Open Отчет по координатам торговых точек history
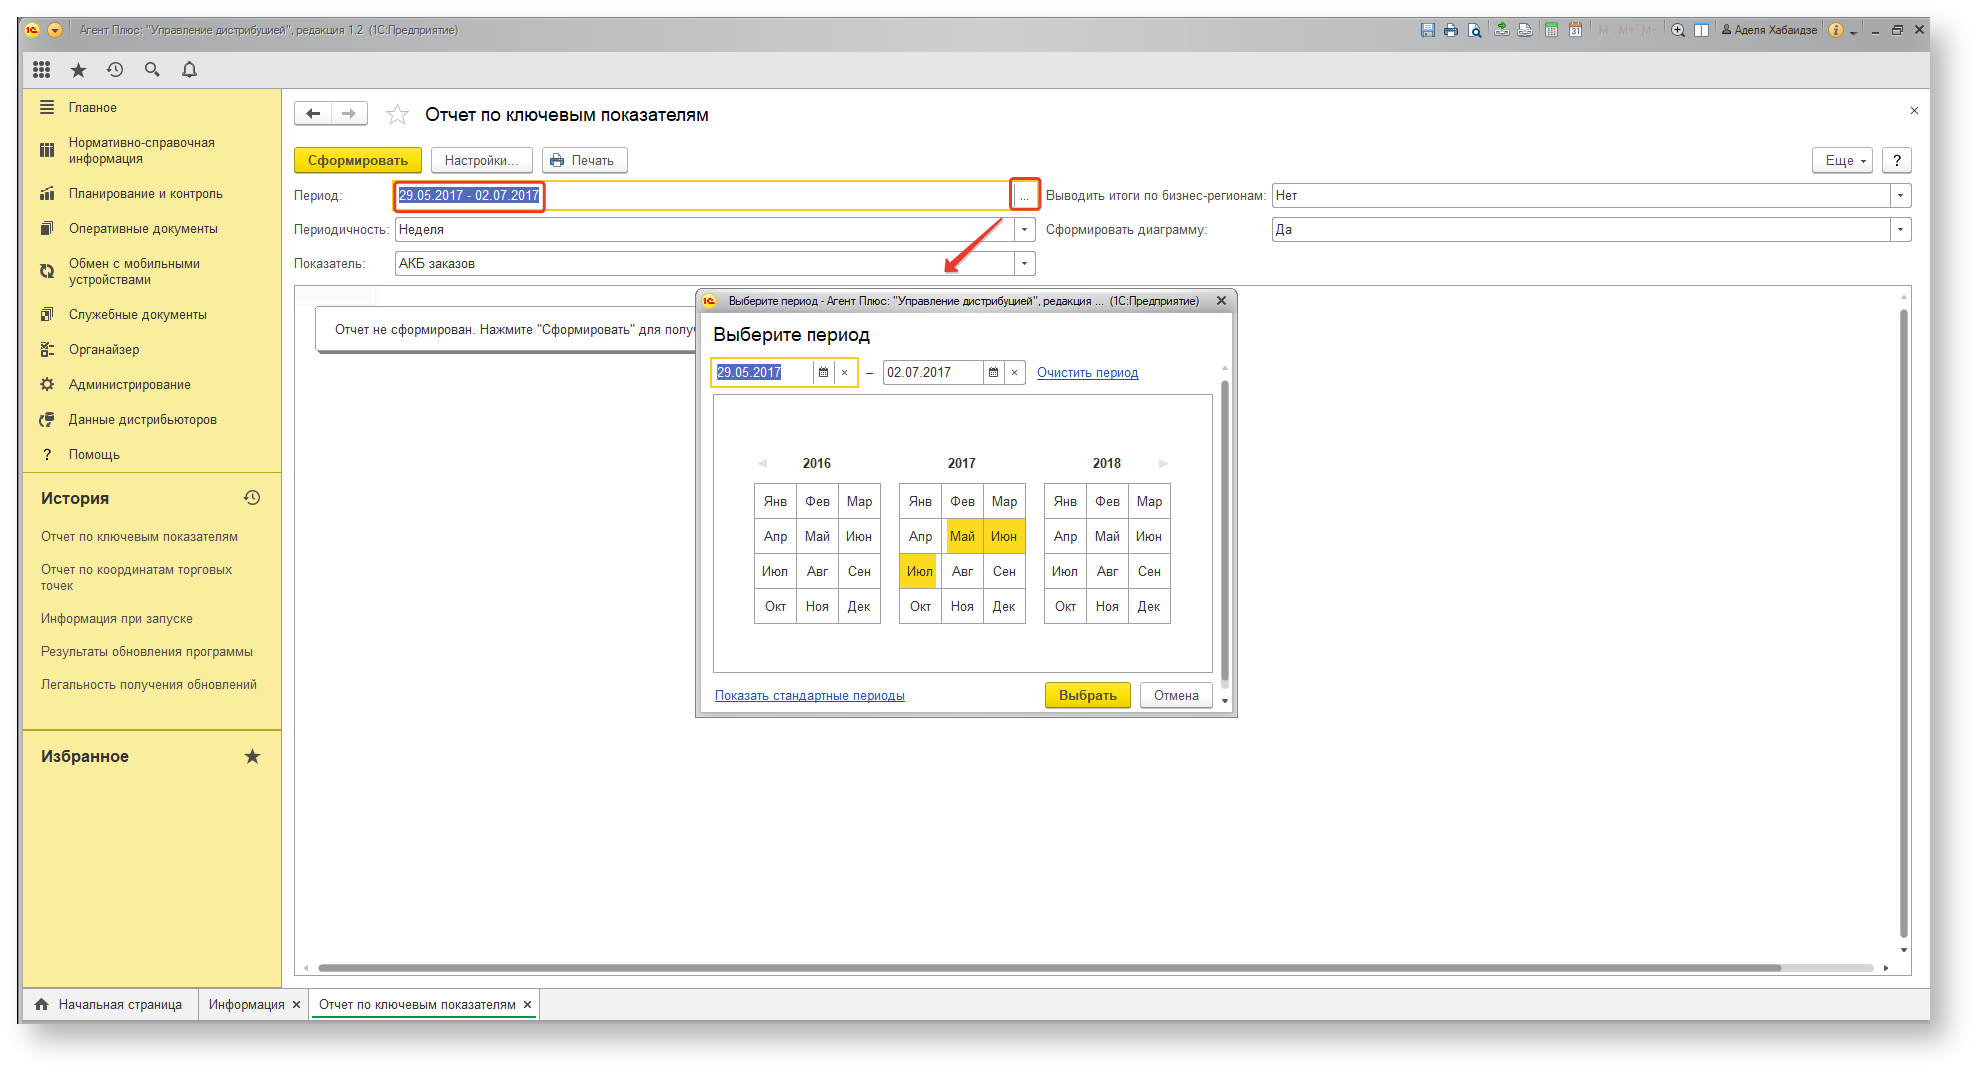 (x=136, y=577)
